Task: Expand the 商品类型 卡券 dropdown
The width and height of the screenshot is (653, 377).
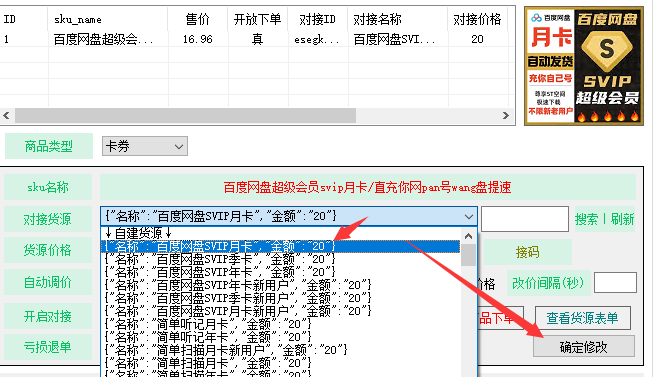Action: [x=145, y=146]
